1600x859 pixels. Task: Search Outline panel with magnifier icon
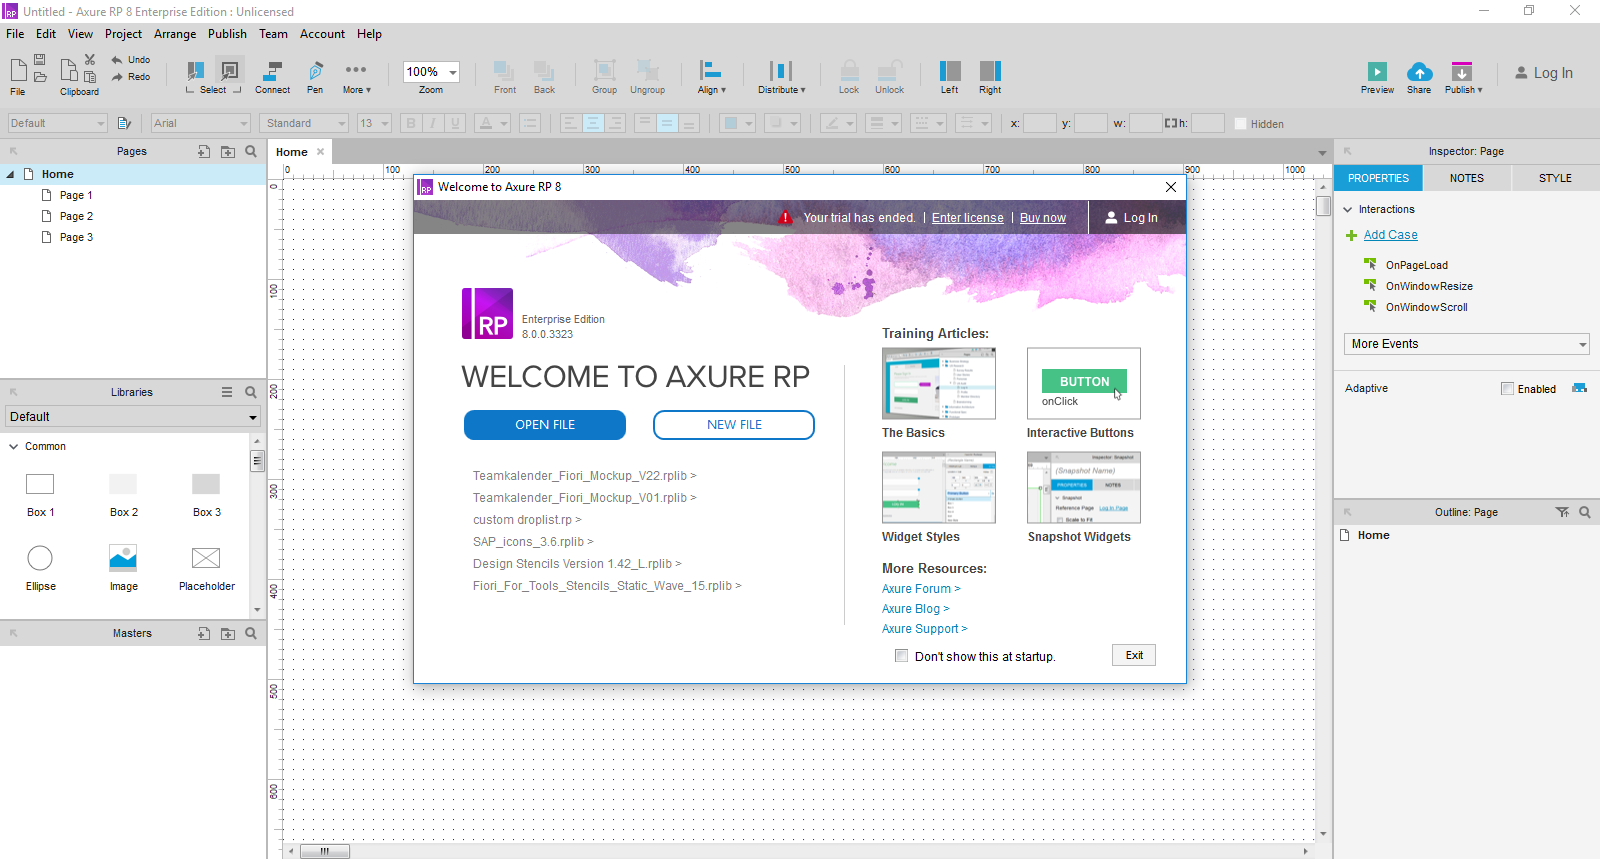1585,512
